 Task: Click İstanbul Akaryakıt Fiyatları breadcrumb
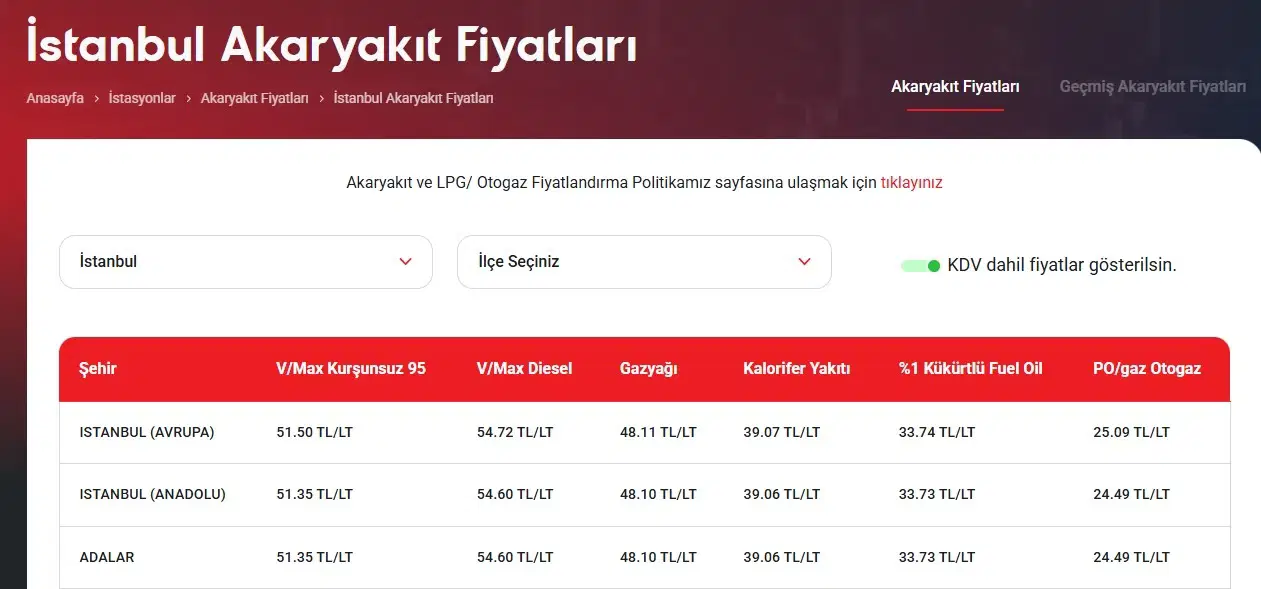pos(413,98)
